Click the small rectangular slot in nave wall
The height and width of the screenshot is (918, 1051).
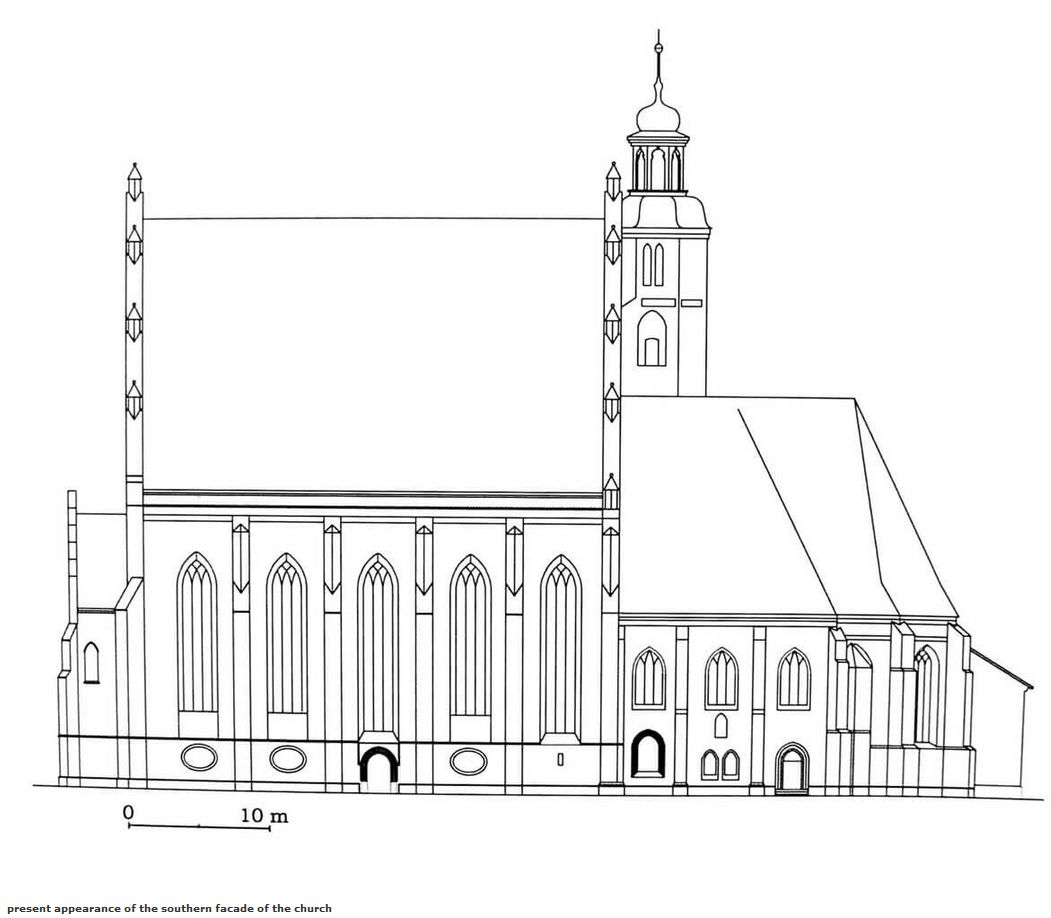tap(560, 760)
